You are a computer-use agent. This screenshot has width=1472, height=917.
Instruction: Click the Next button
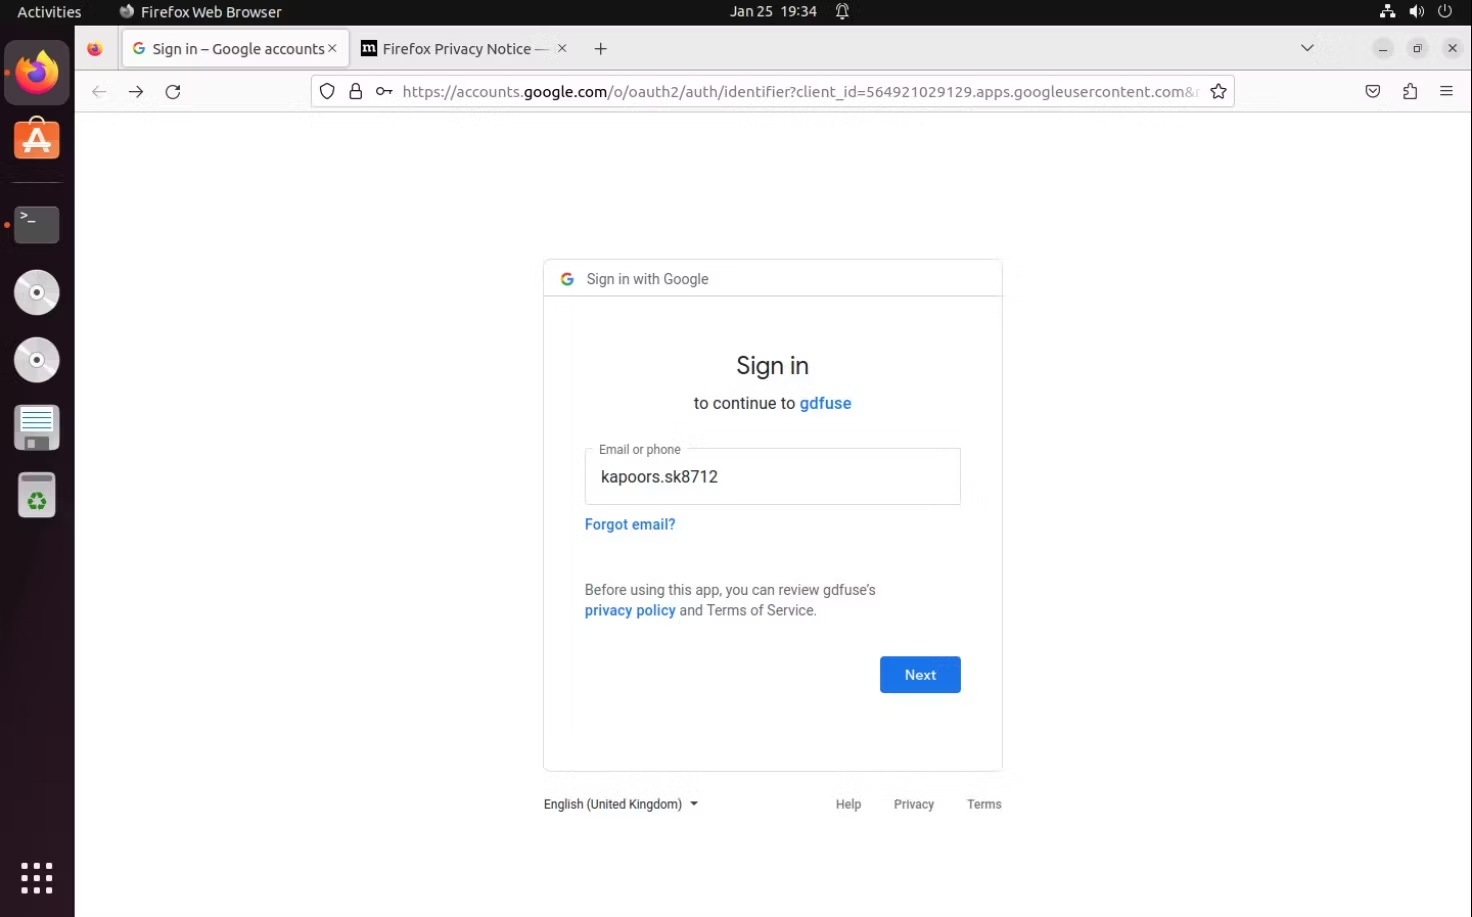pyautogui.click(x=920, y=675)
